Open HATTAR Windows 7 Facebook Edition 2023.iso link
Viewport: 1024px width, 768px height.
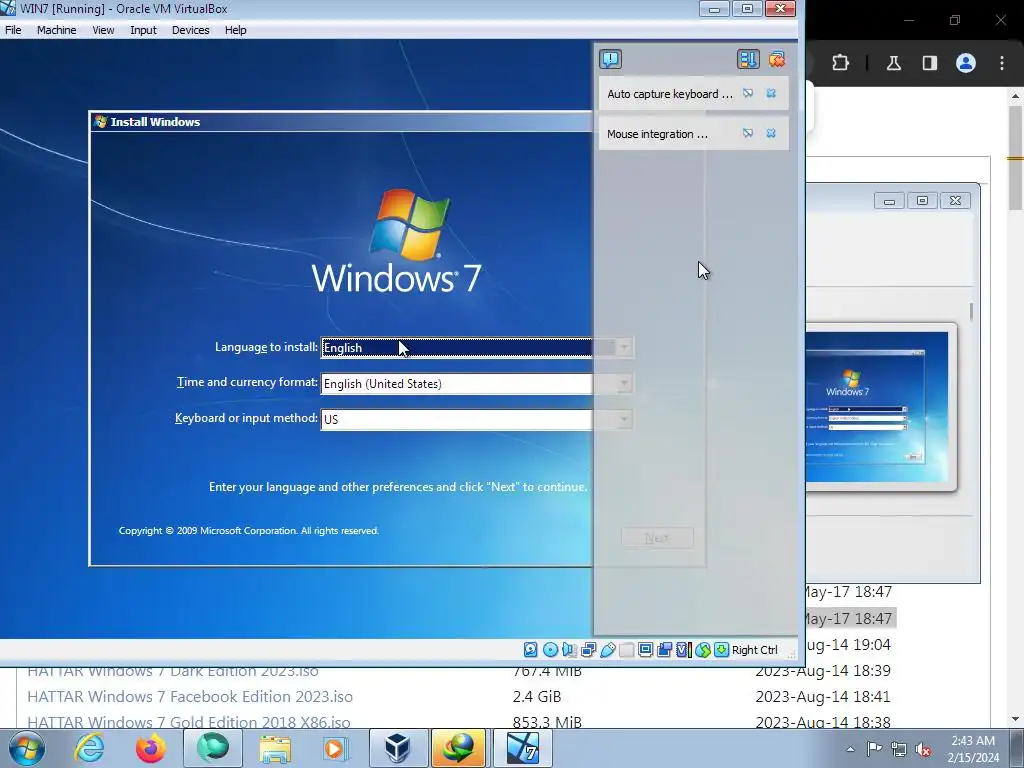pos(190,697)
